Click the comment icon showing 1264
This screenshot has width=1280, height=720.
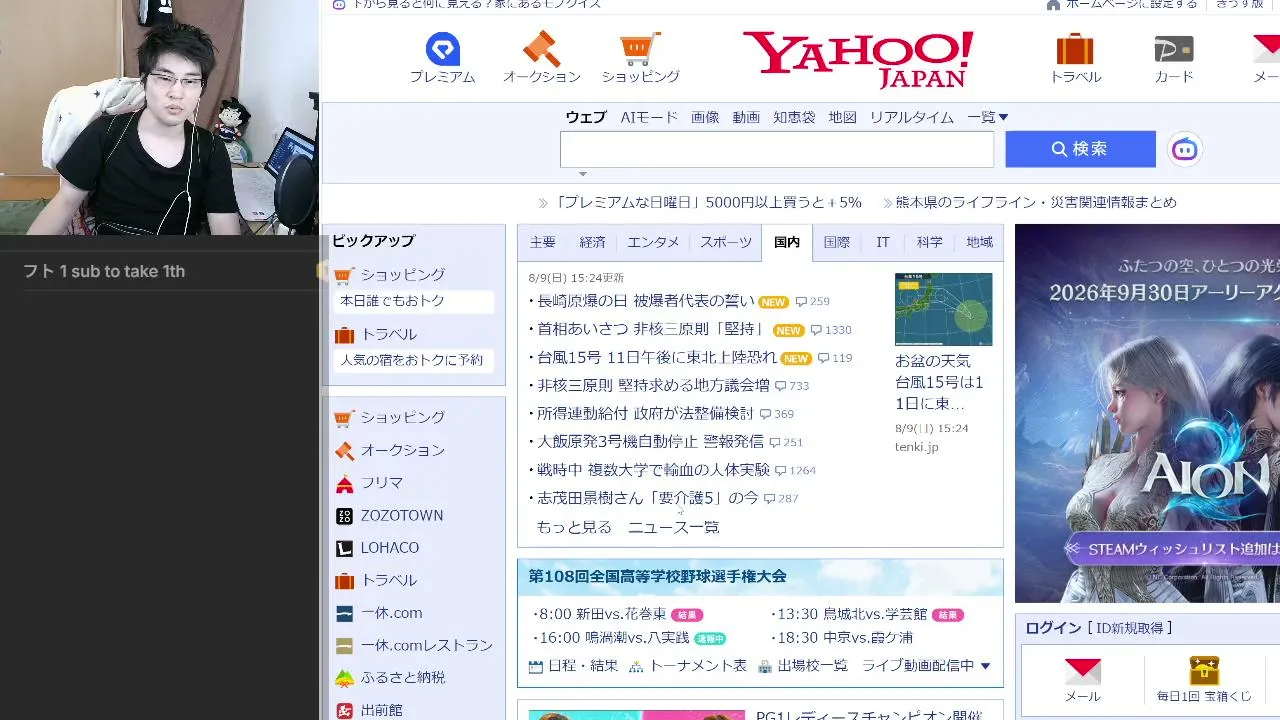pos(780,470)
